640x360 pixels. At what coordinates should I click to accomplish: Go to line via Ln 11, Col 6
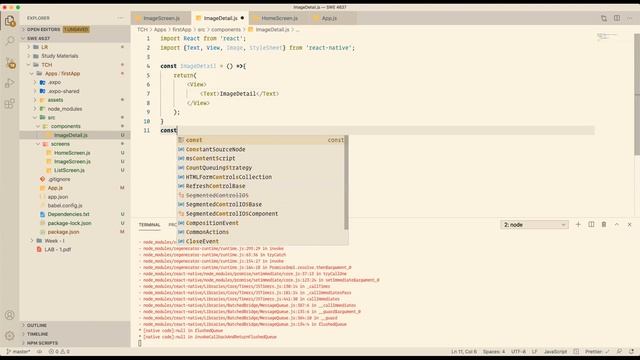coord(464,351)
